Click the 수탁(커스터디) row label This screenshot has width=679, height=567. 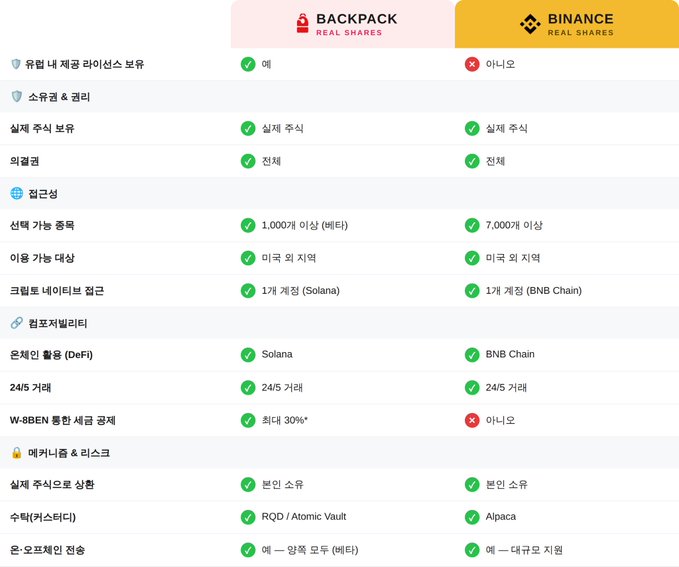(42, 517)
